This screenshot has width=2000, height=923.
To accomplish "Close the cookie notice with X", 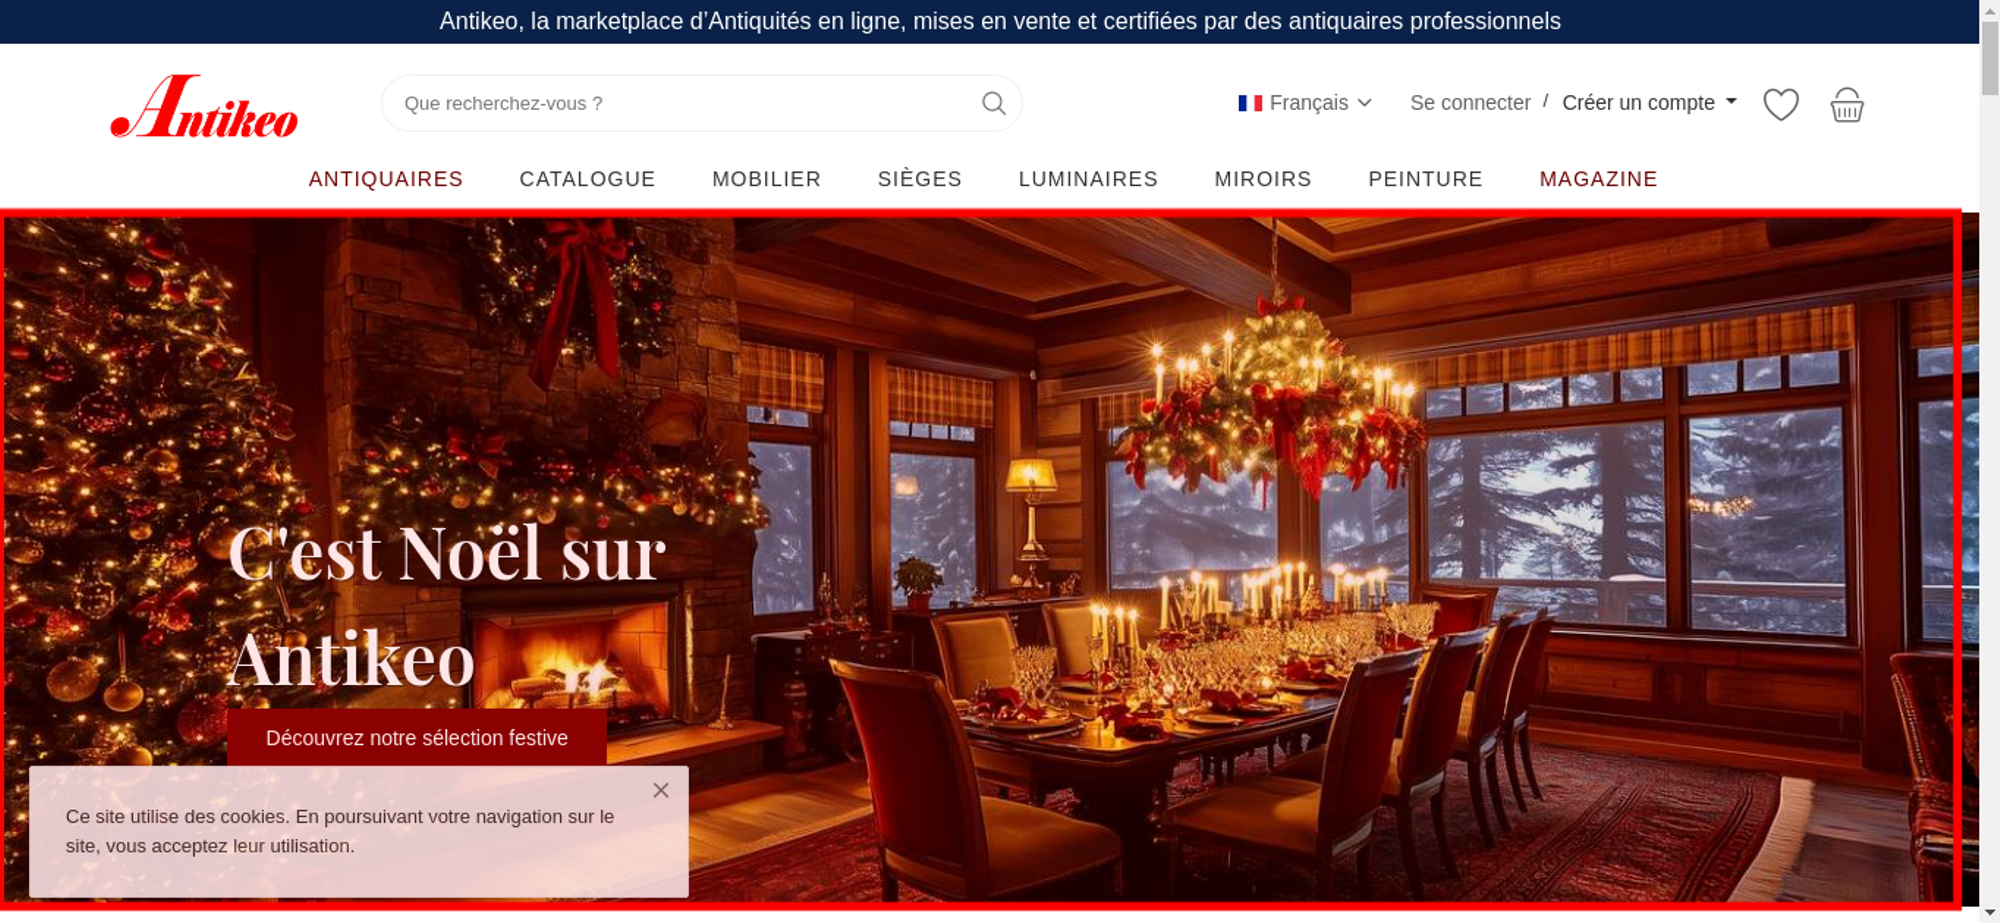I will [x=661, y=790].
